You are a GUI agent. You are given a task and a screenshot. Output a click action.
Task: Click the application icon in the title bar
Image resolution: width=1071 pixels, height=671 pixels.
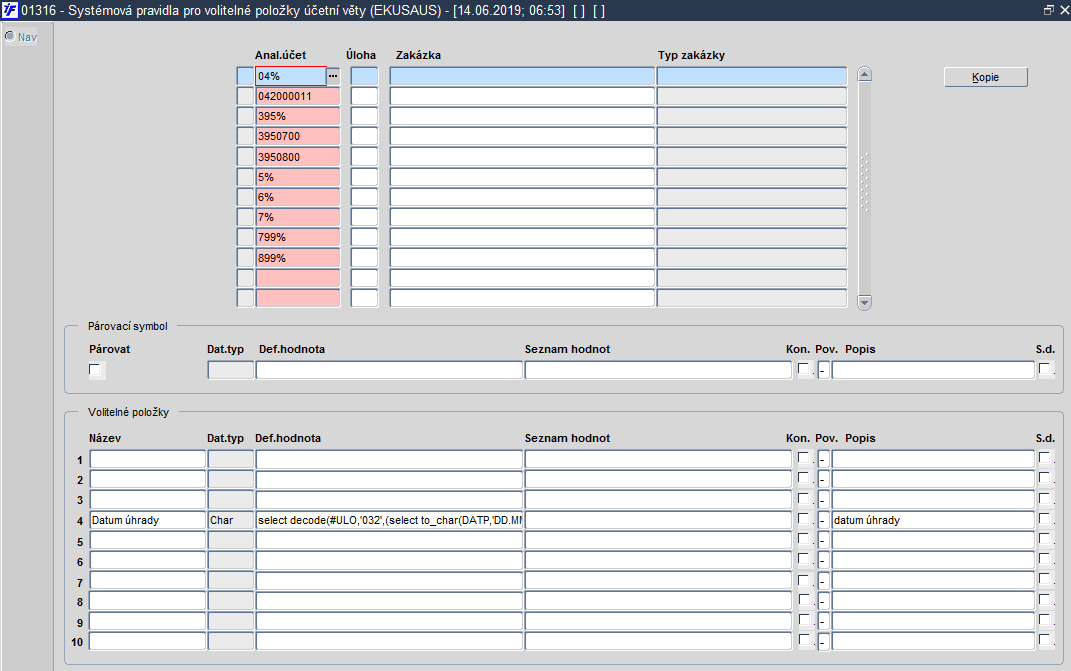pos(10,10)
